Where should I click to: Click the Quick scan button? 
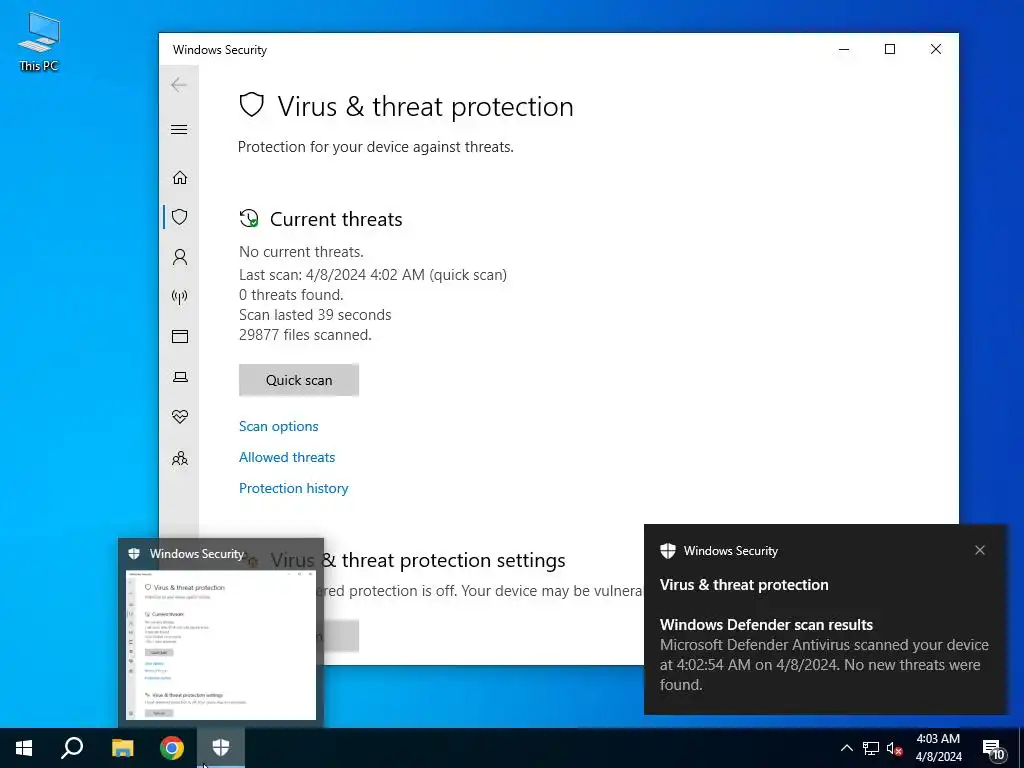[x=299, y=380]
